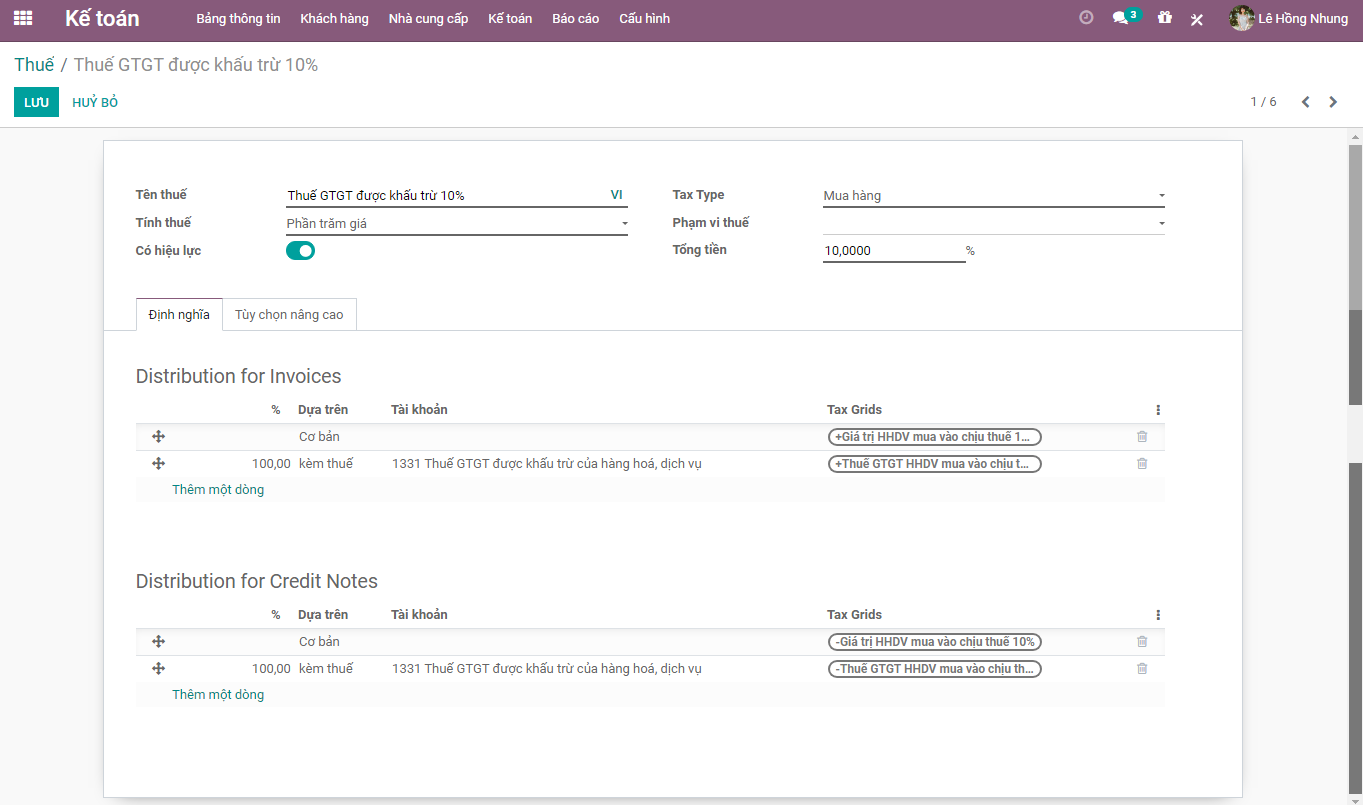The height and width of the screenshot is (805, 1363).
Task: Open the apps grid menu icon
Action: click(x=23, y=18)
